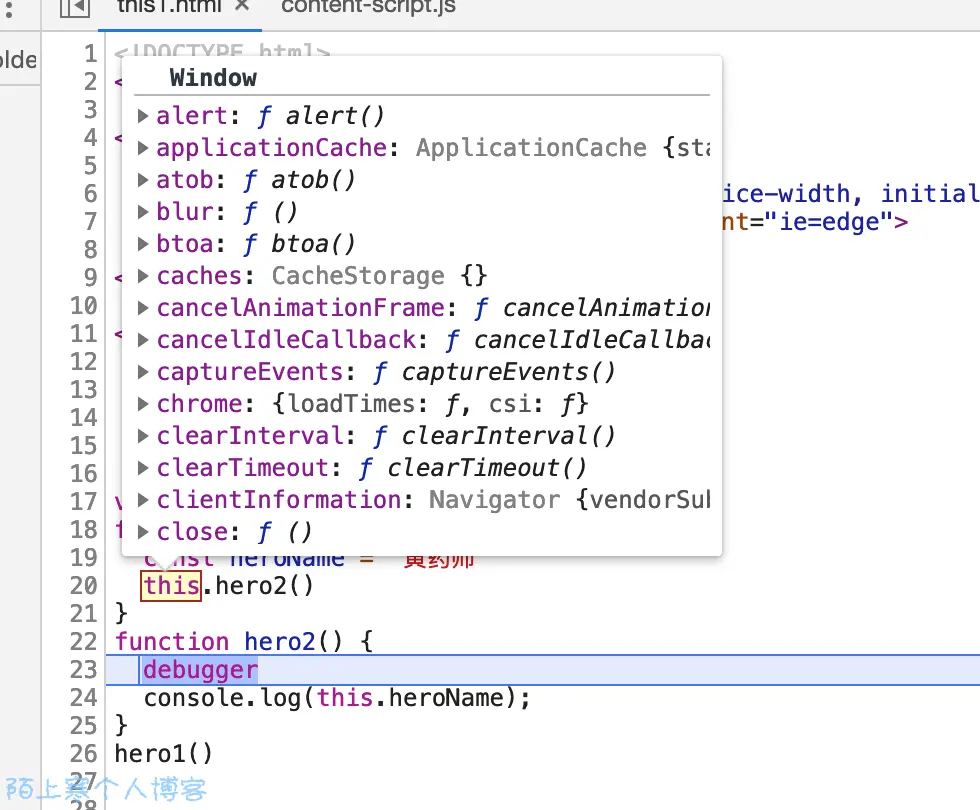Expand the chrome property
The height and width of the screenshot is (810, 980).
click(x=143, y=404)
